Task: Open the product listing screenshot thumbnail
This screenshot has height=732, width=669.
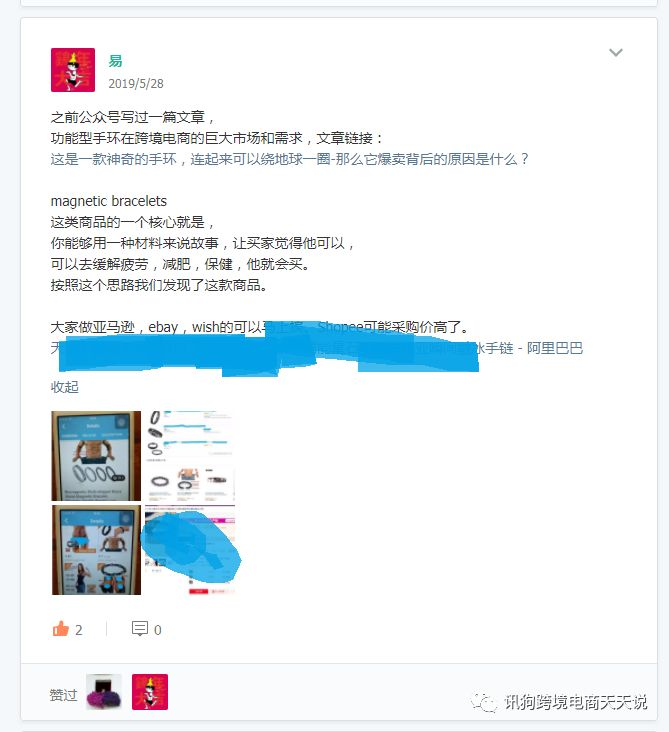Action: click(x=190, y=456)
